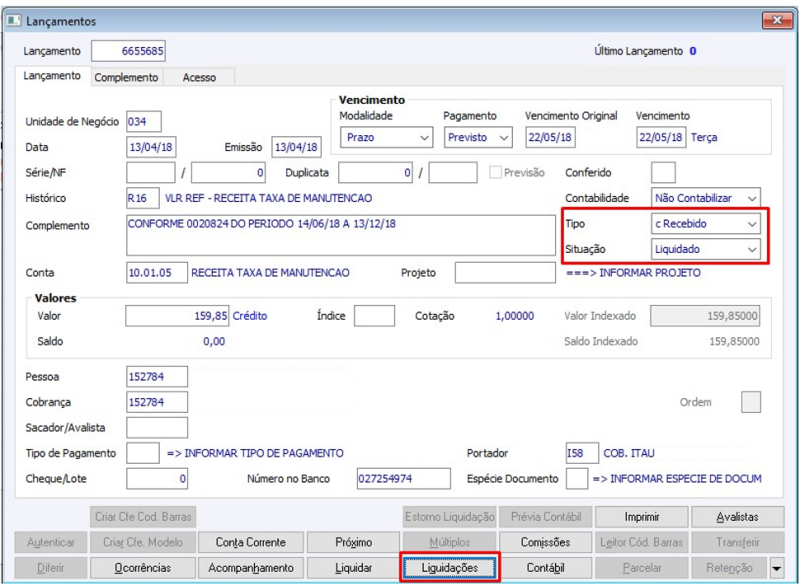Viewport: 800px width, 586px height.
Task: Switch to the Complemento tab
Action: (127, 78)
